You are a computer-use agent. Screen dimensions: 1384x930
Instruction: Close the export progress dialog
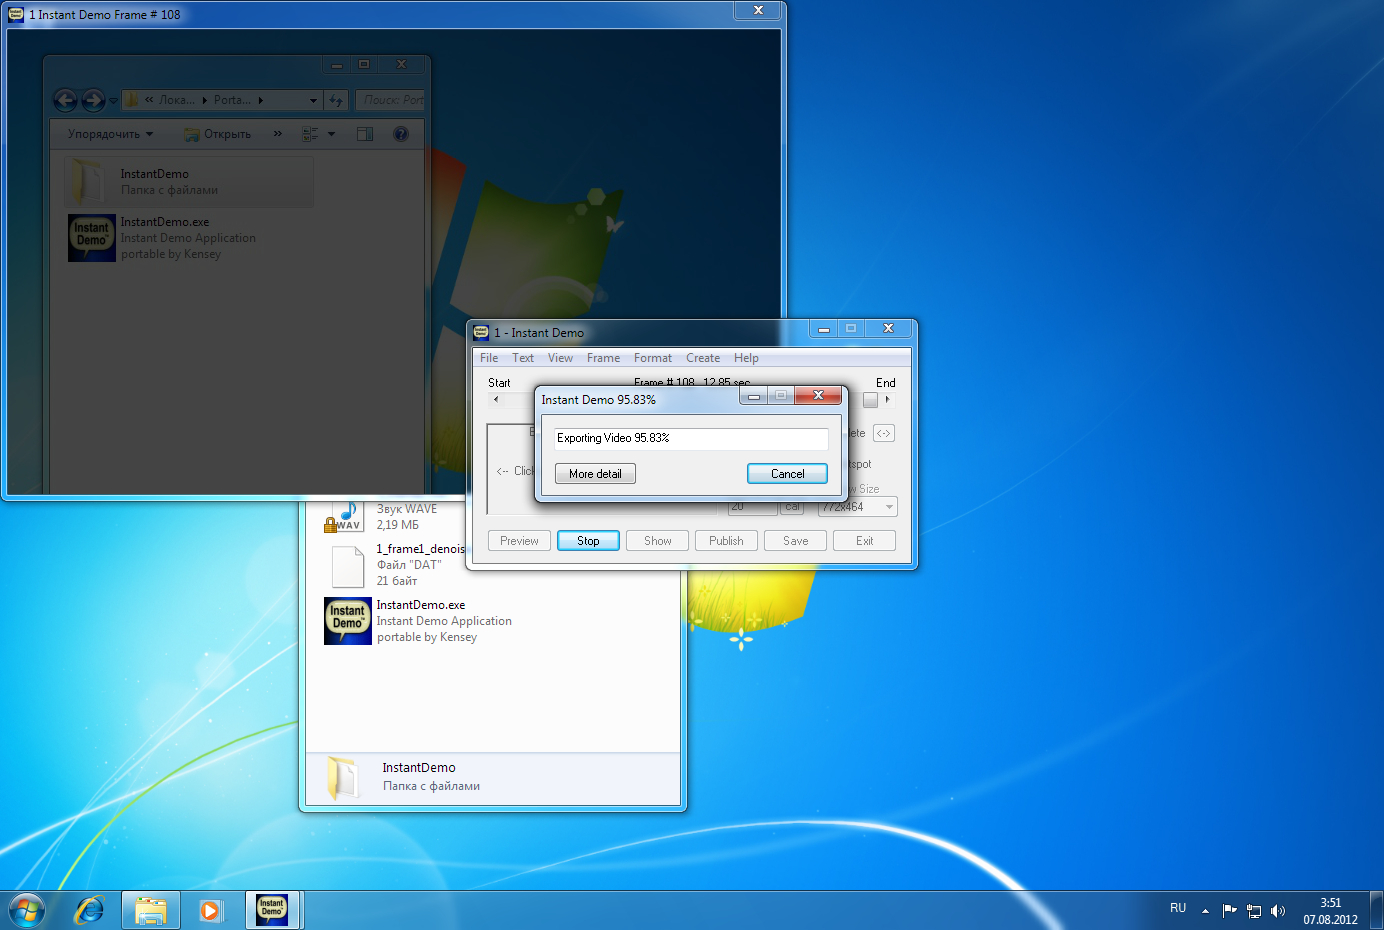click(818, 395)
